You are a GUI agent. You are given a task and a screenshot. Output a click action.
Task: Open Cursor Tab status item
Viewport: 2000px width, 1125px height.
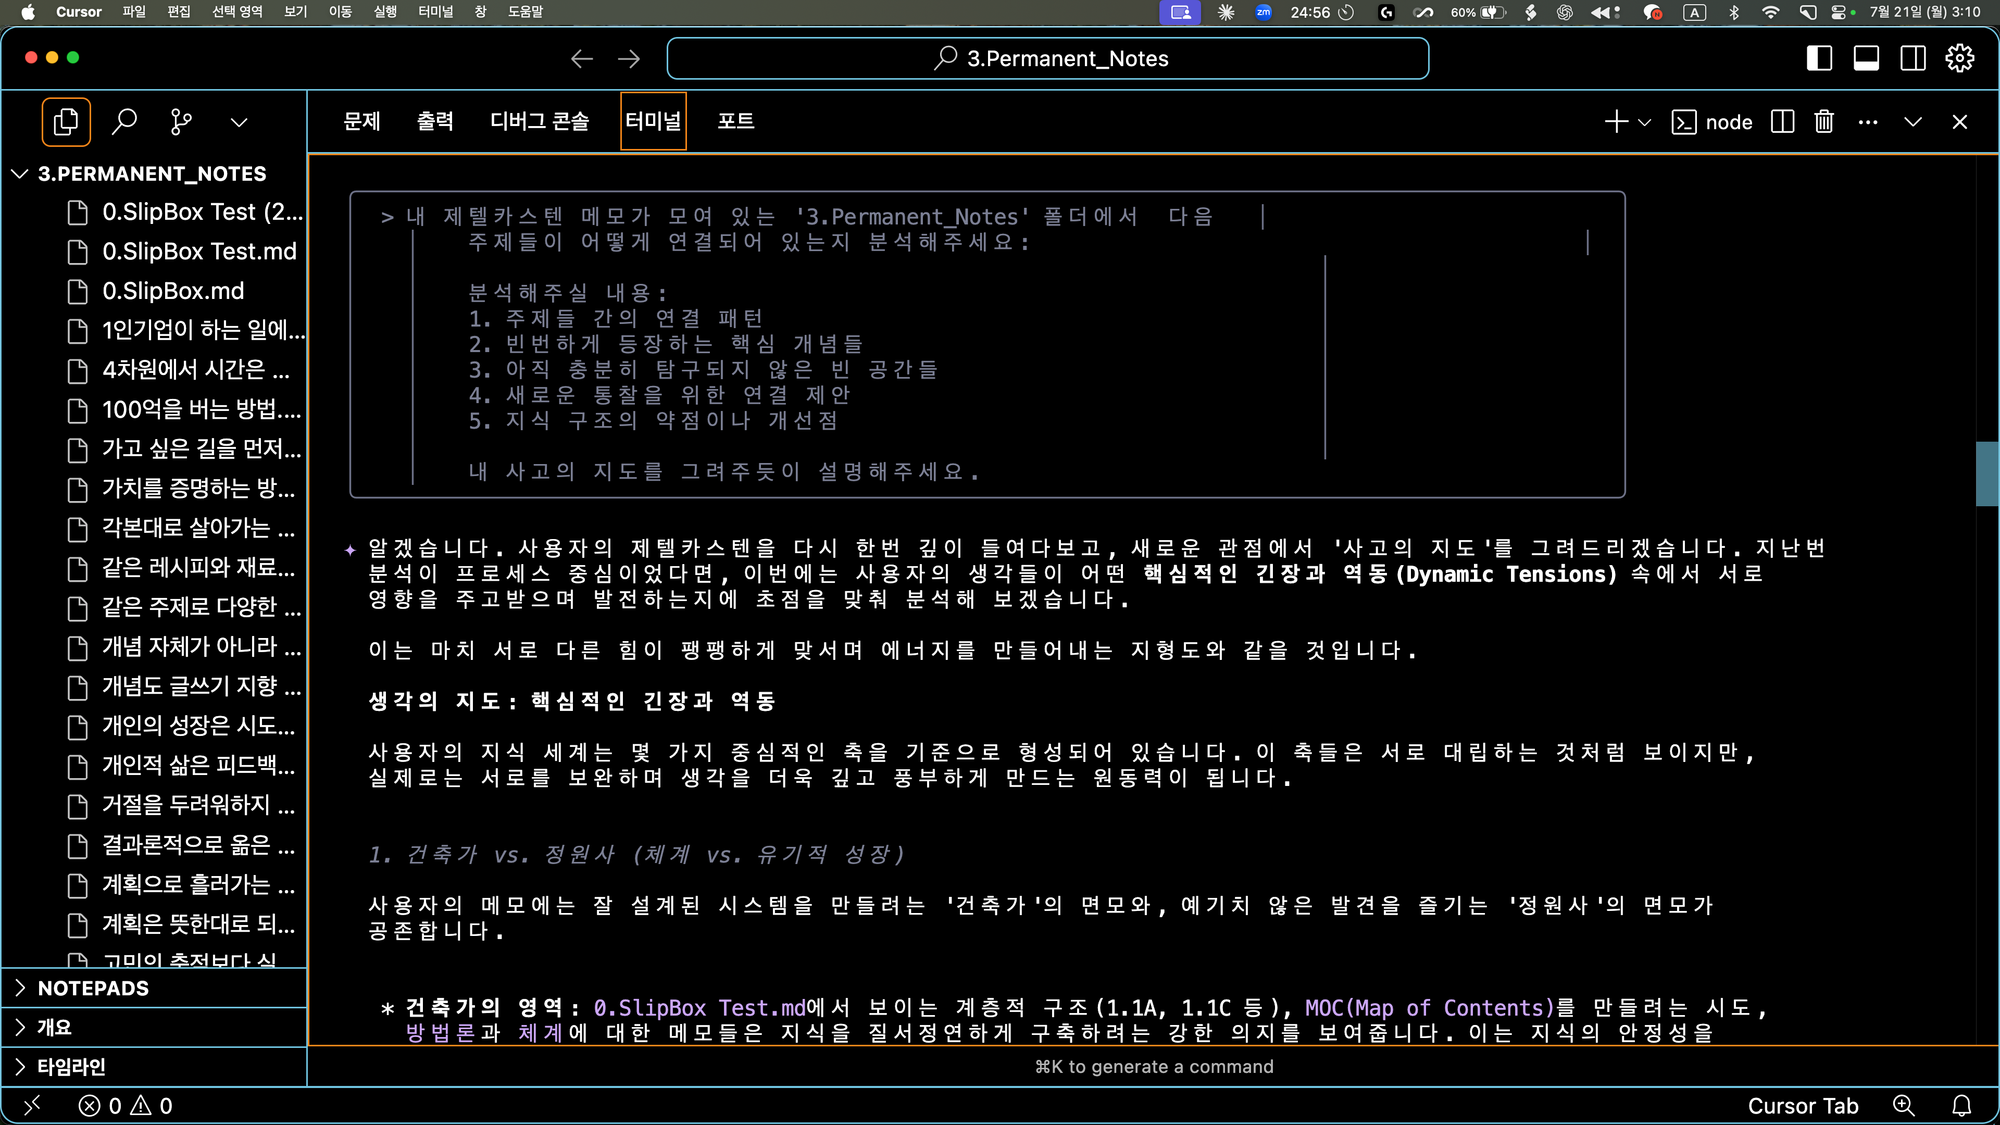click(x=1803, y=1106)
